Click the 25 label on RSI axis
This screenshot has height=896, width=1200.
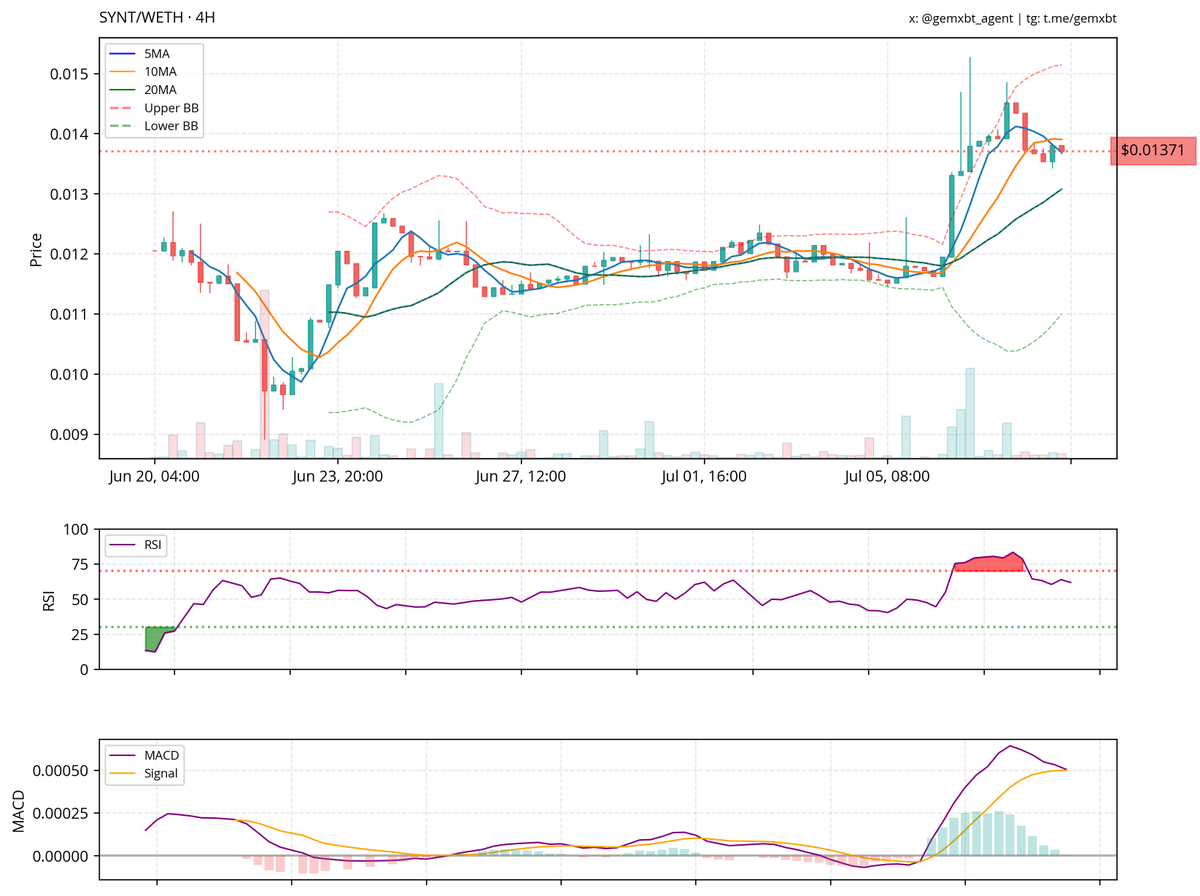tap(80, 634)
